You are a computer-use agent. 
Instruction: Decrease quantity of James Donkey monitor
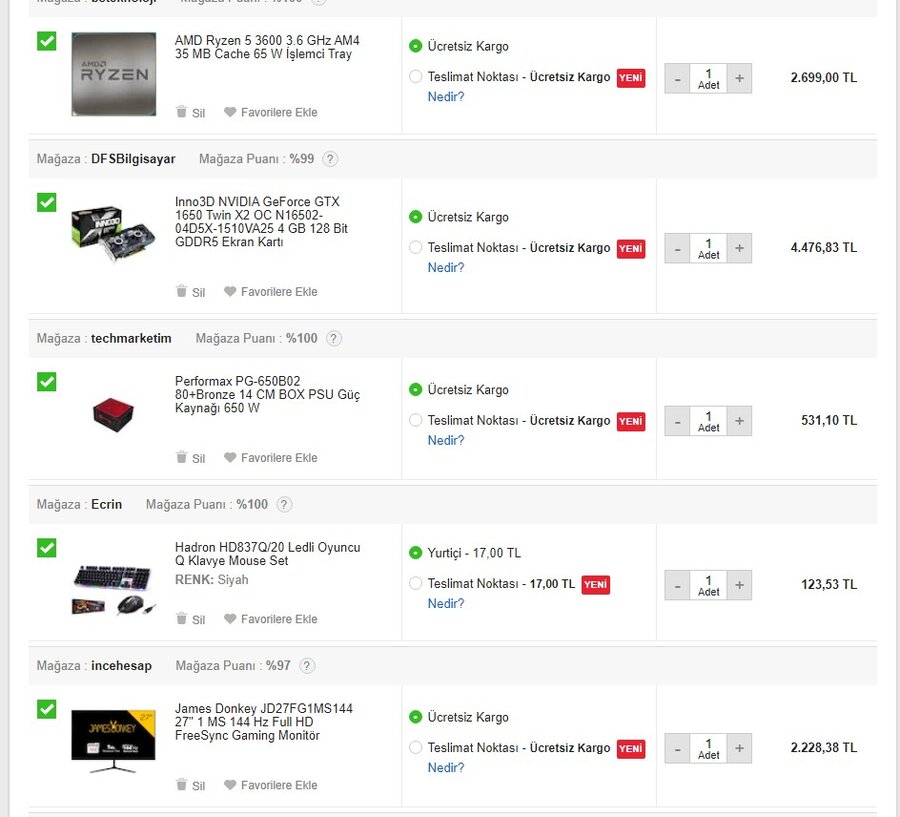pyautogui.click(x=677, y=749)
